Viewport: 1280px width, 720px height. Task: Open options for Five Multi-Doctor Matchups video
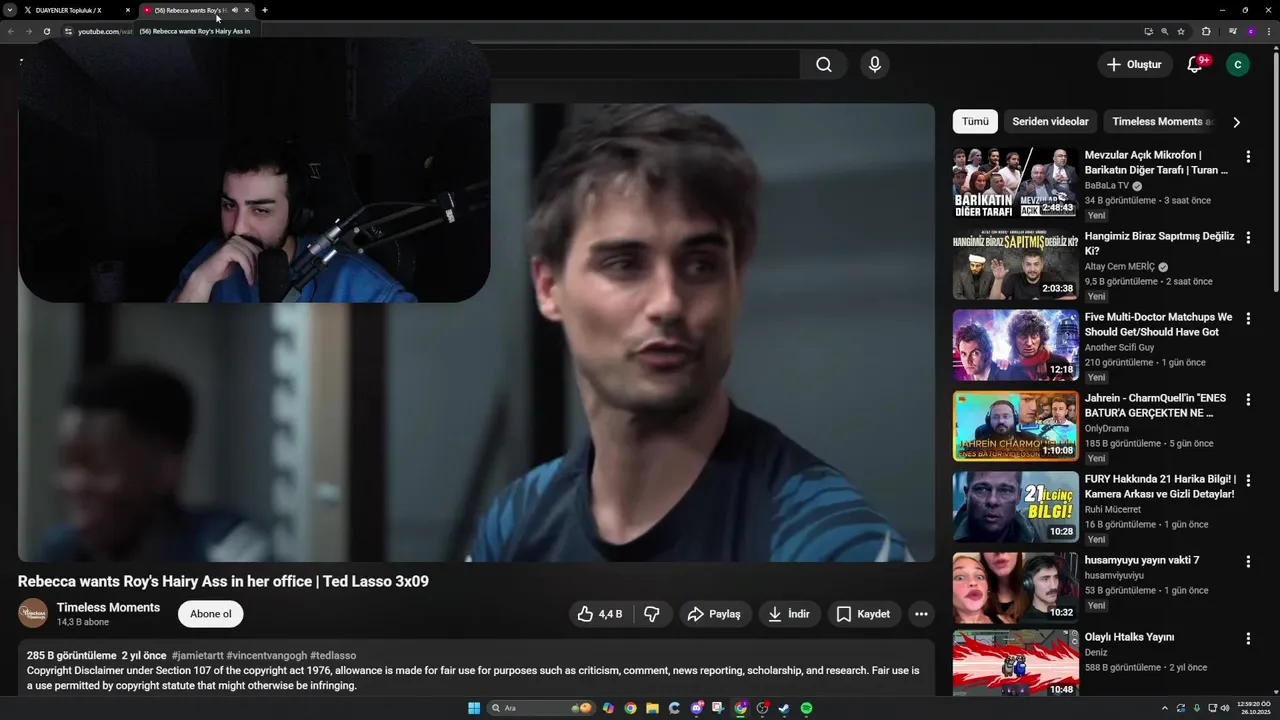tap(1248, 319)
